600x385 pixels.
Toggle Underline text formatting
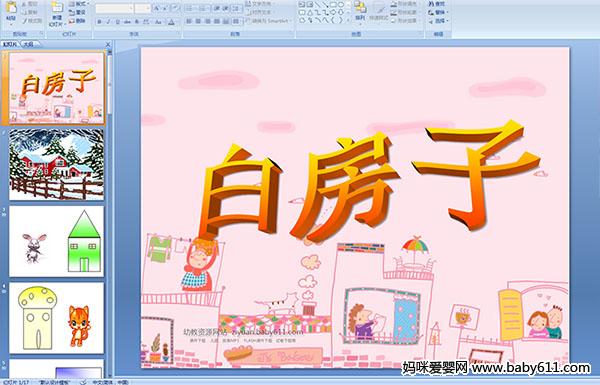tap(117, 22)
